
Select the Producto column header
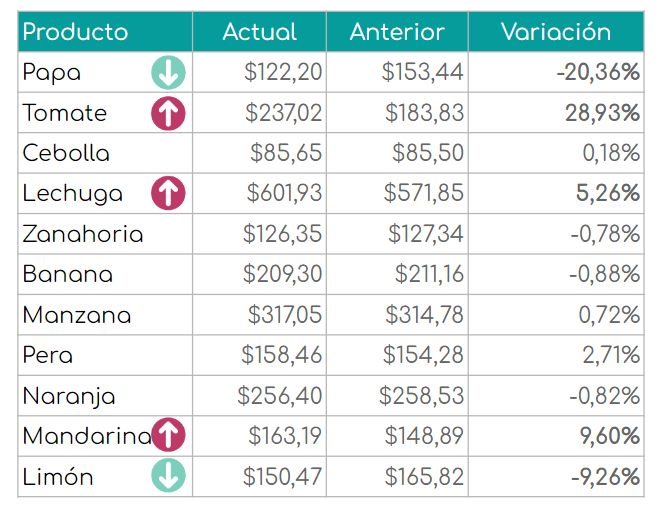tap(105, 32)
